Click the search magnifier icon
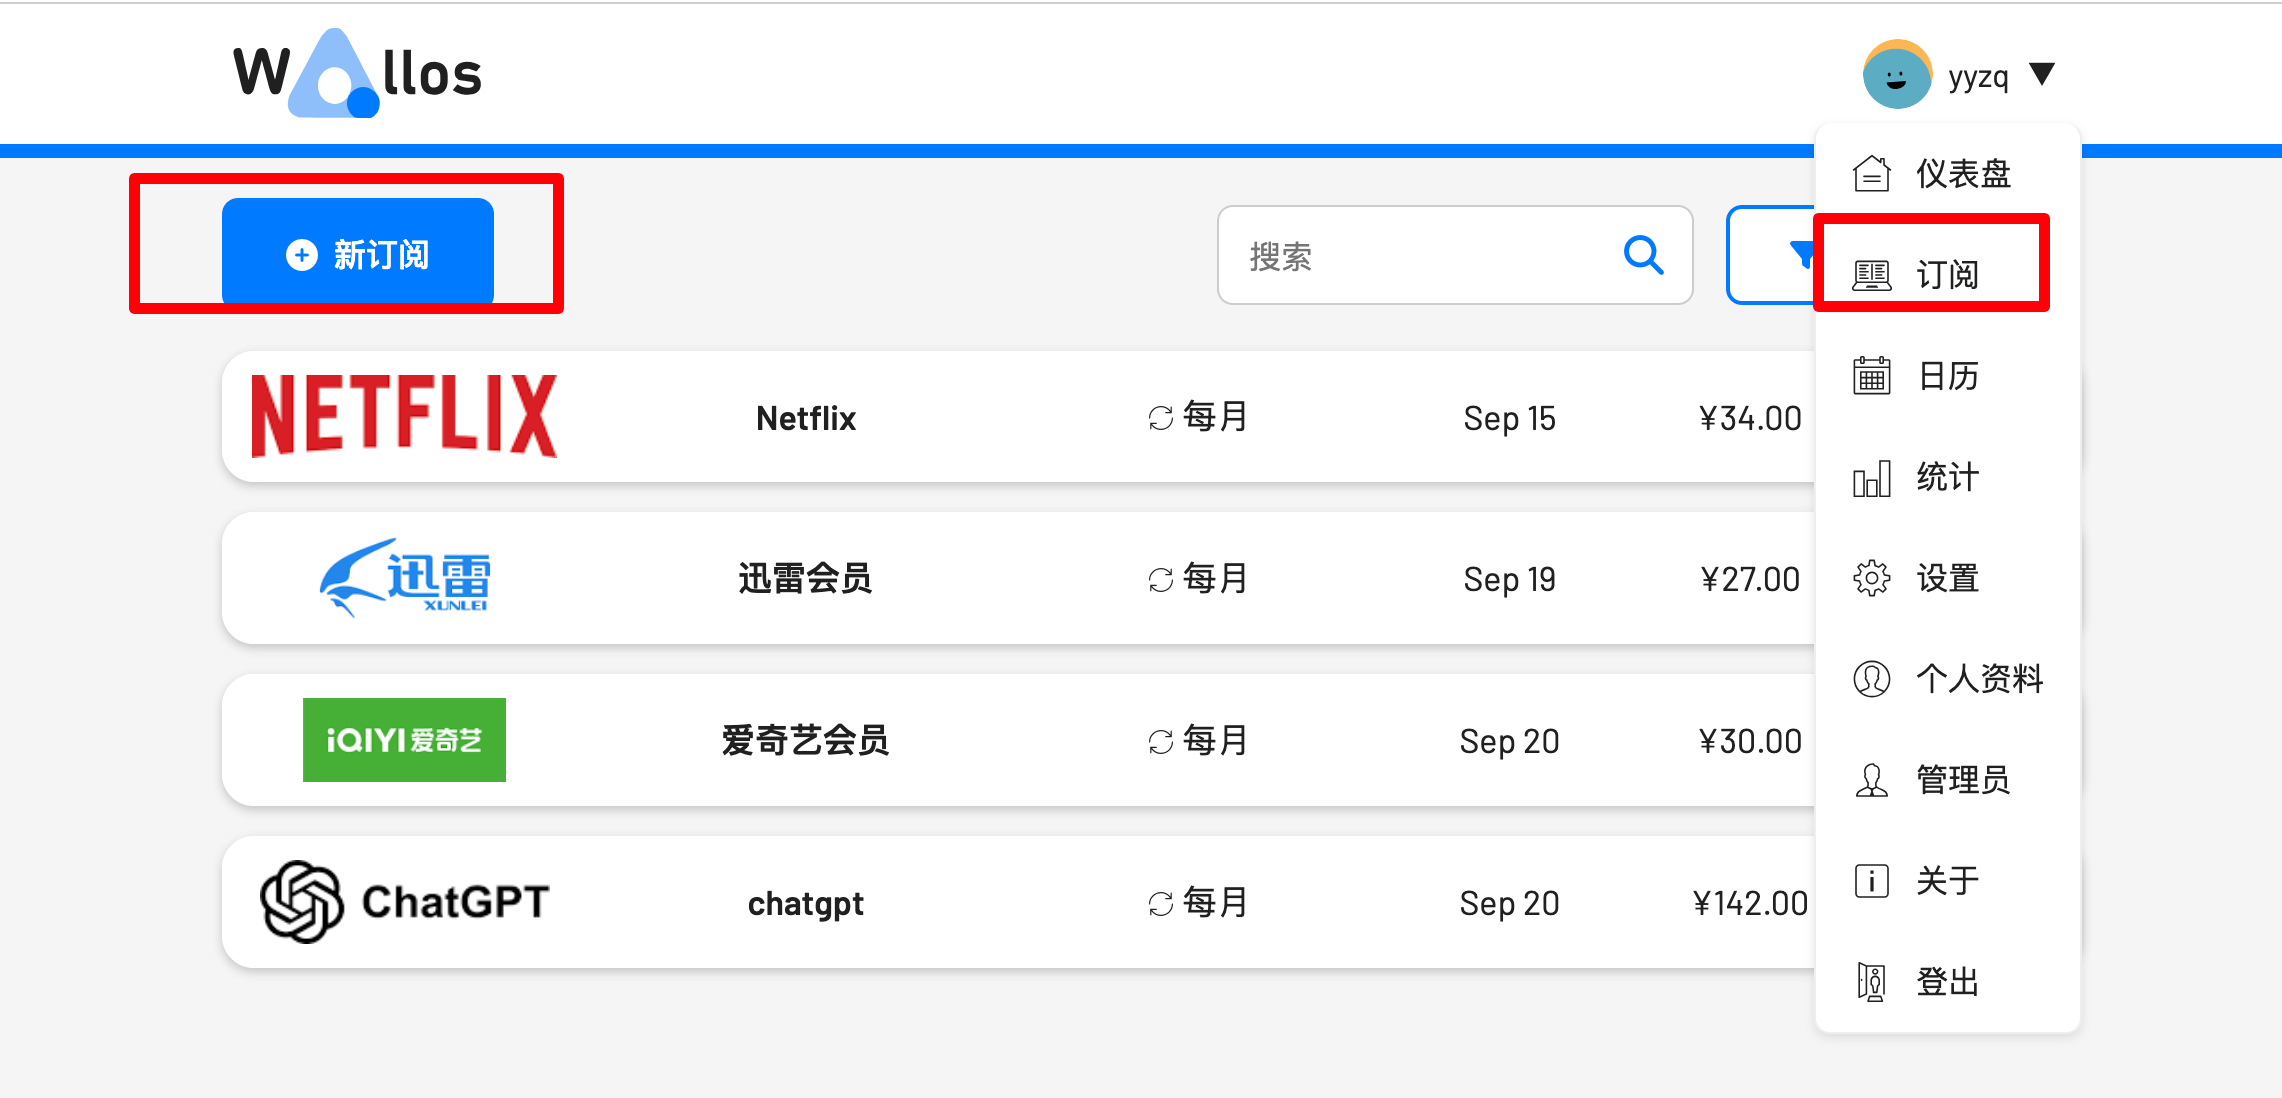 (x=1643, y=255)
